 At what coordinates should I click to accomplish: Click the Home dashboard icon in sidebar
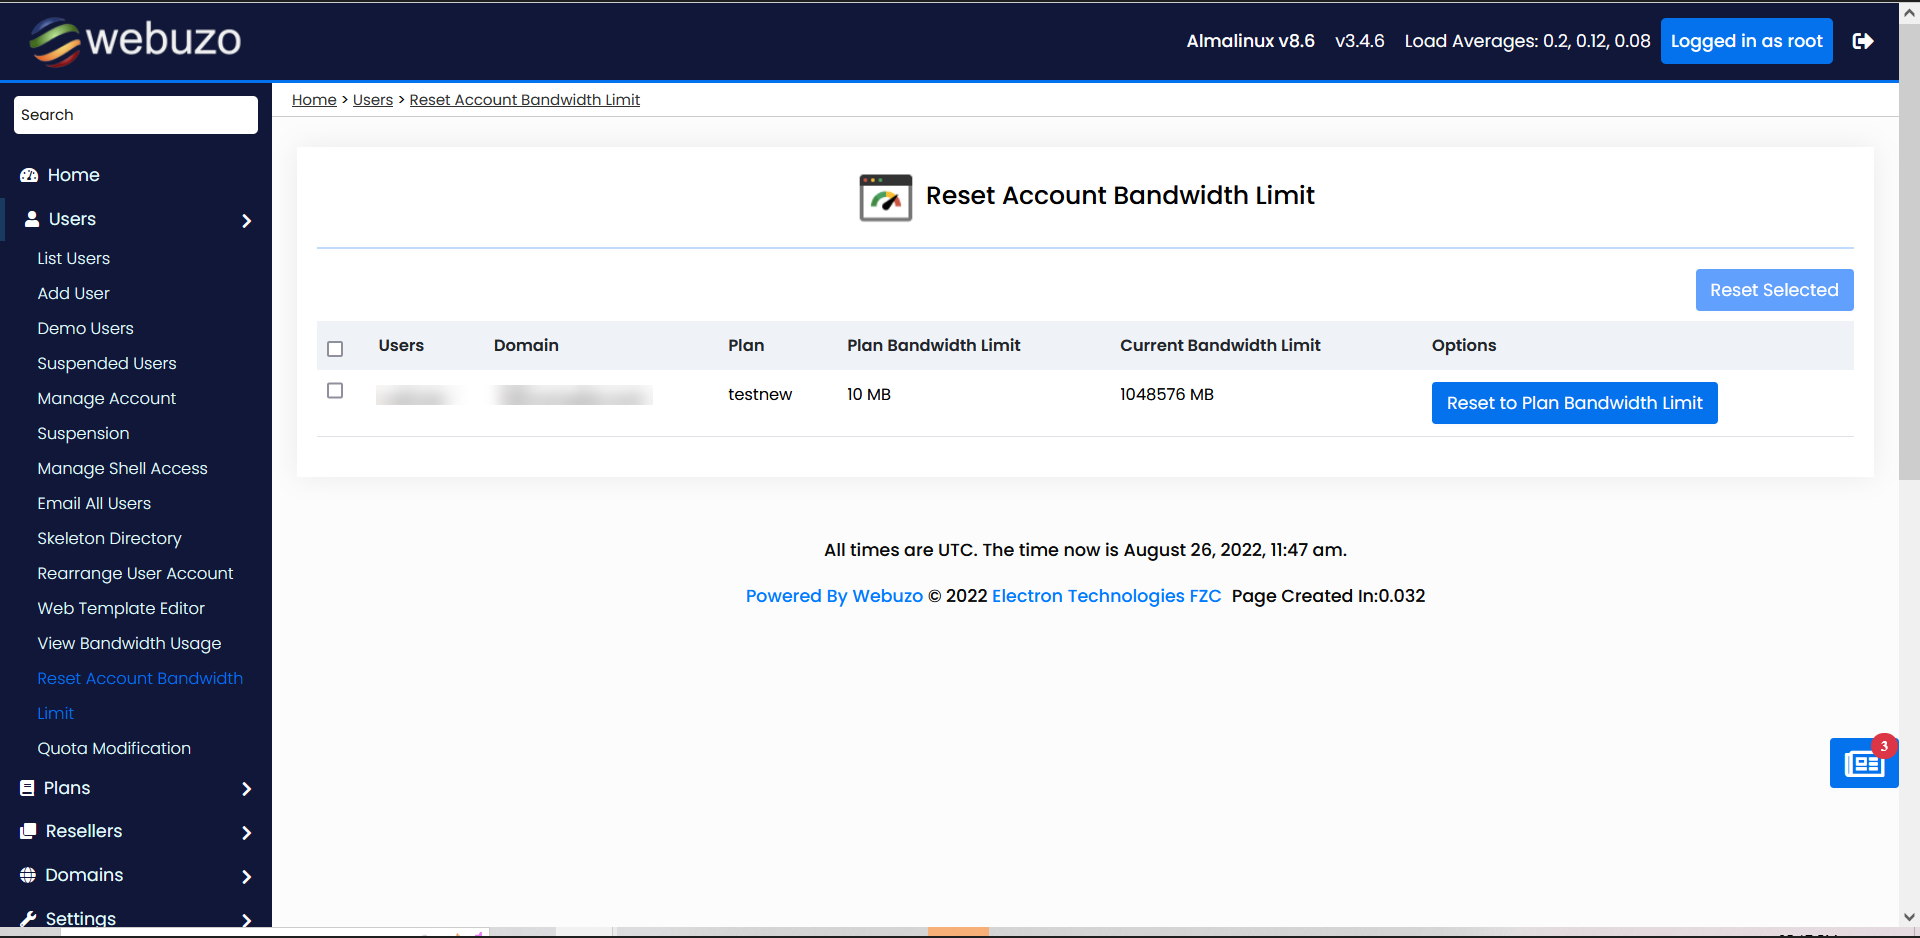coord(29,175)
